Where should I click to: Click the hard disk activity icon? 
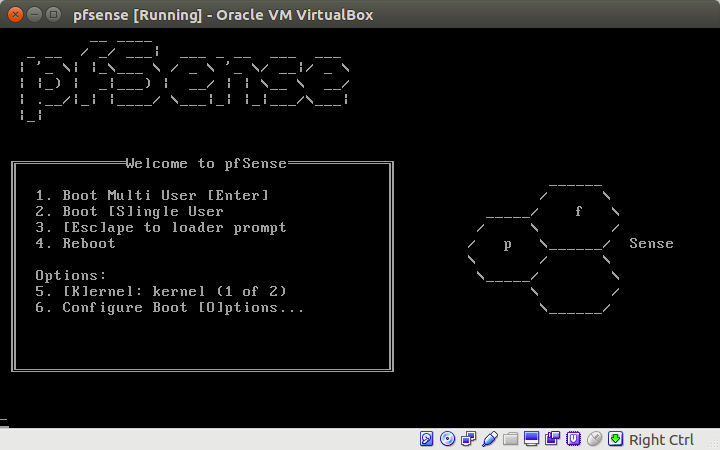click(426, 439)
